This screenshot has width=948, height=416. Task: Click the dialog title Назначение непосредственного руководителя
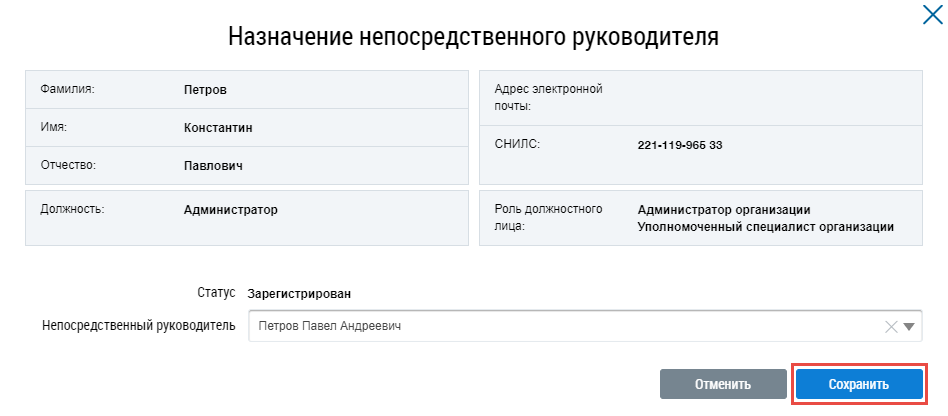pos(474,37)
